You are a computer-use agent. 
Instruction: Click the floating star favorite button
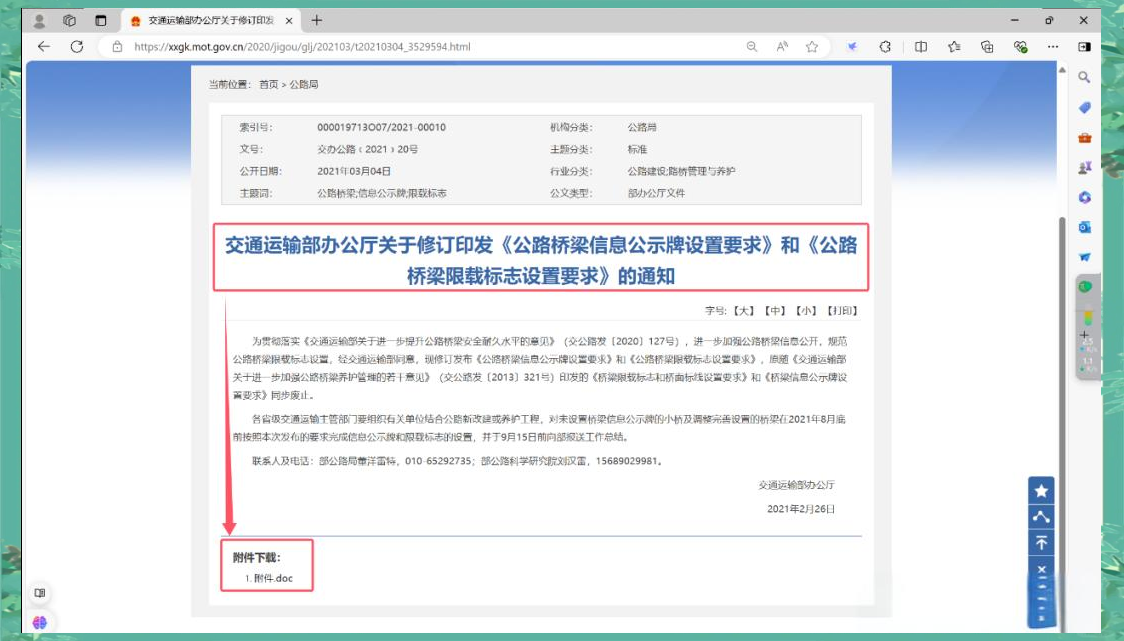[1041, 490]
